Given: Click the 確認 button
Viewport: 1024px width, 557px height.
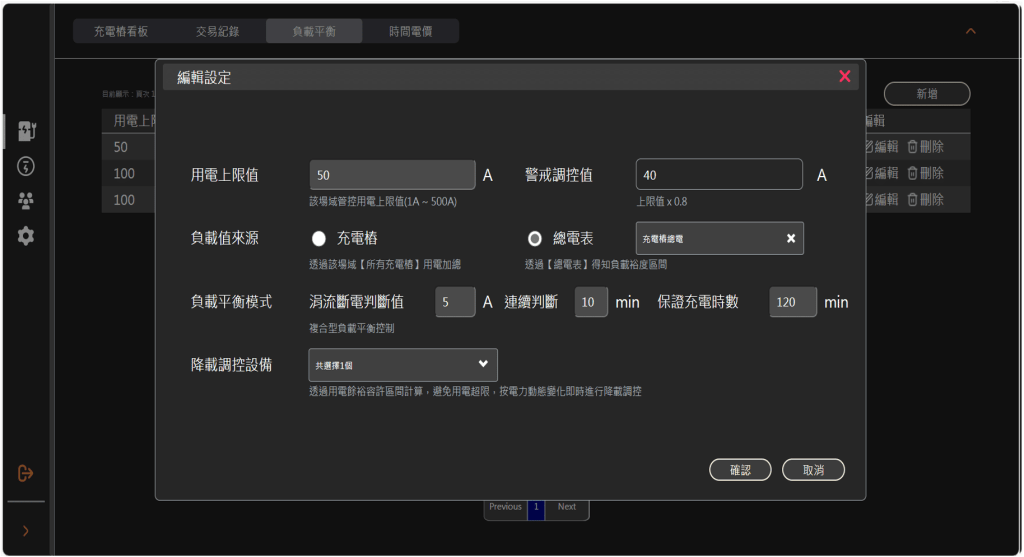Looking at the screenshot, I should click(x=740, y=470).
